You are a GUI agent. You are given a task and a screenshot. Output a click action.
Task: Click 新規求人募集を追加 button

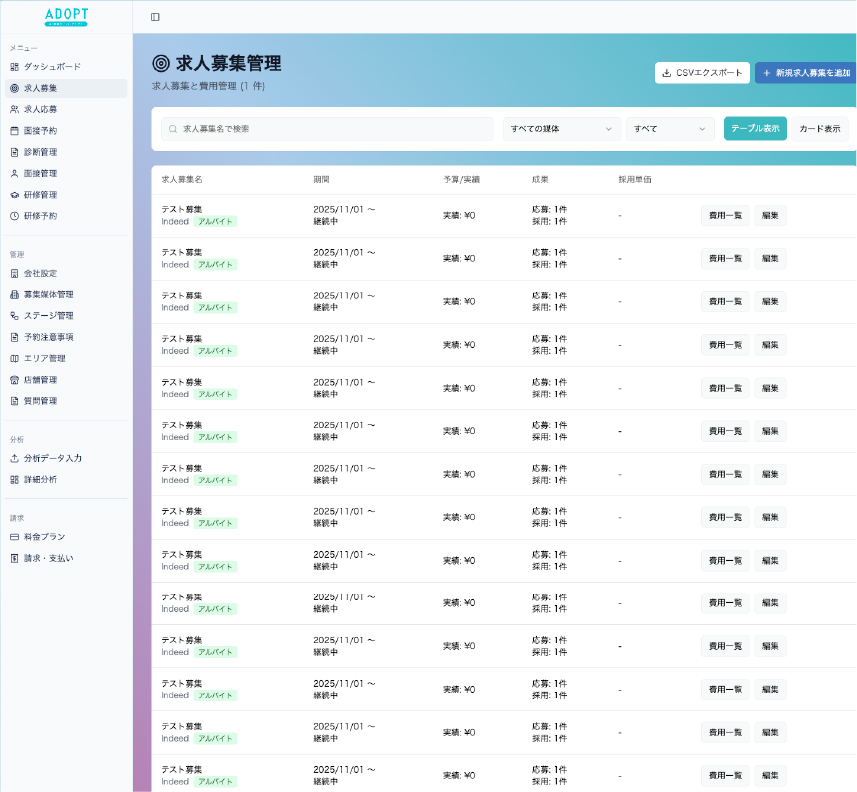[806, 73]
